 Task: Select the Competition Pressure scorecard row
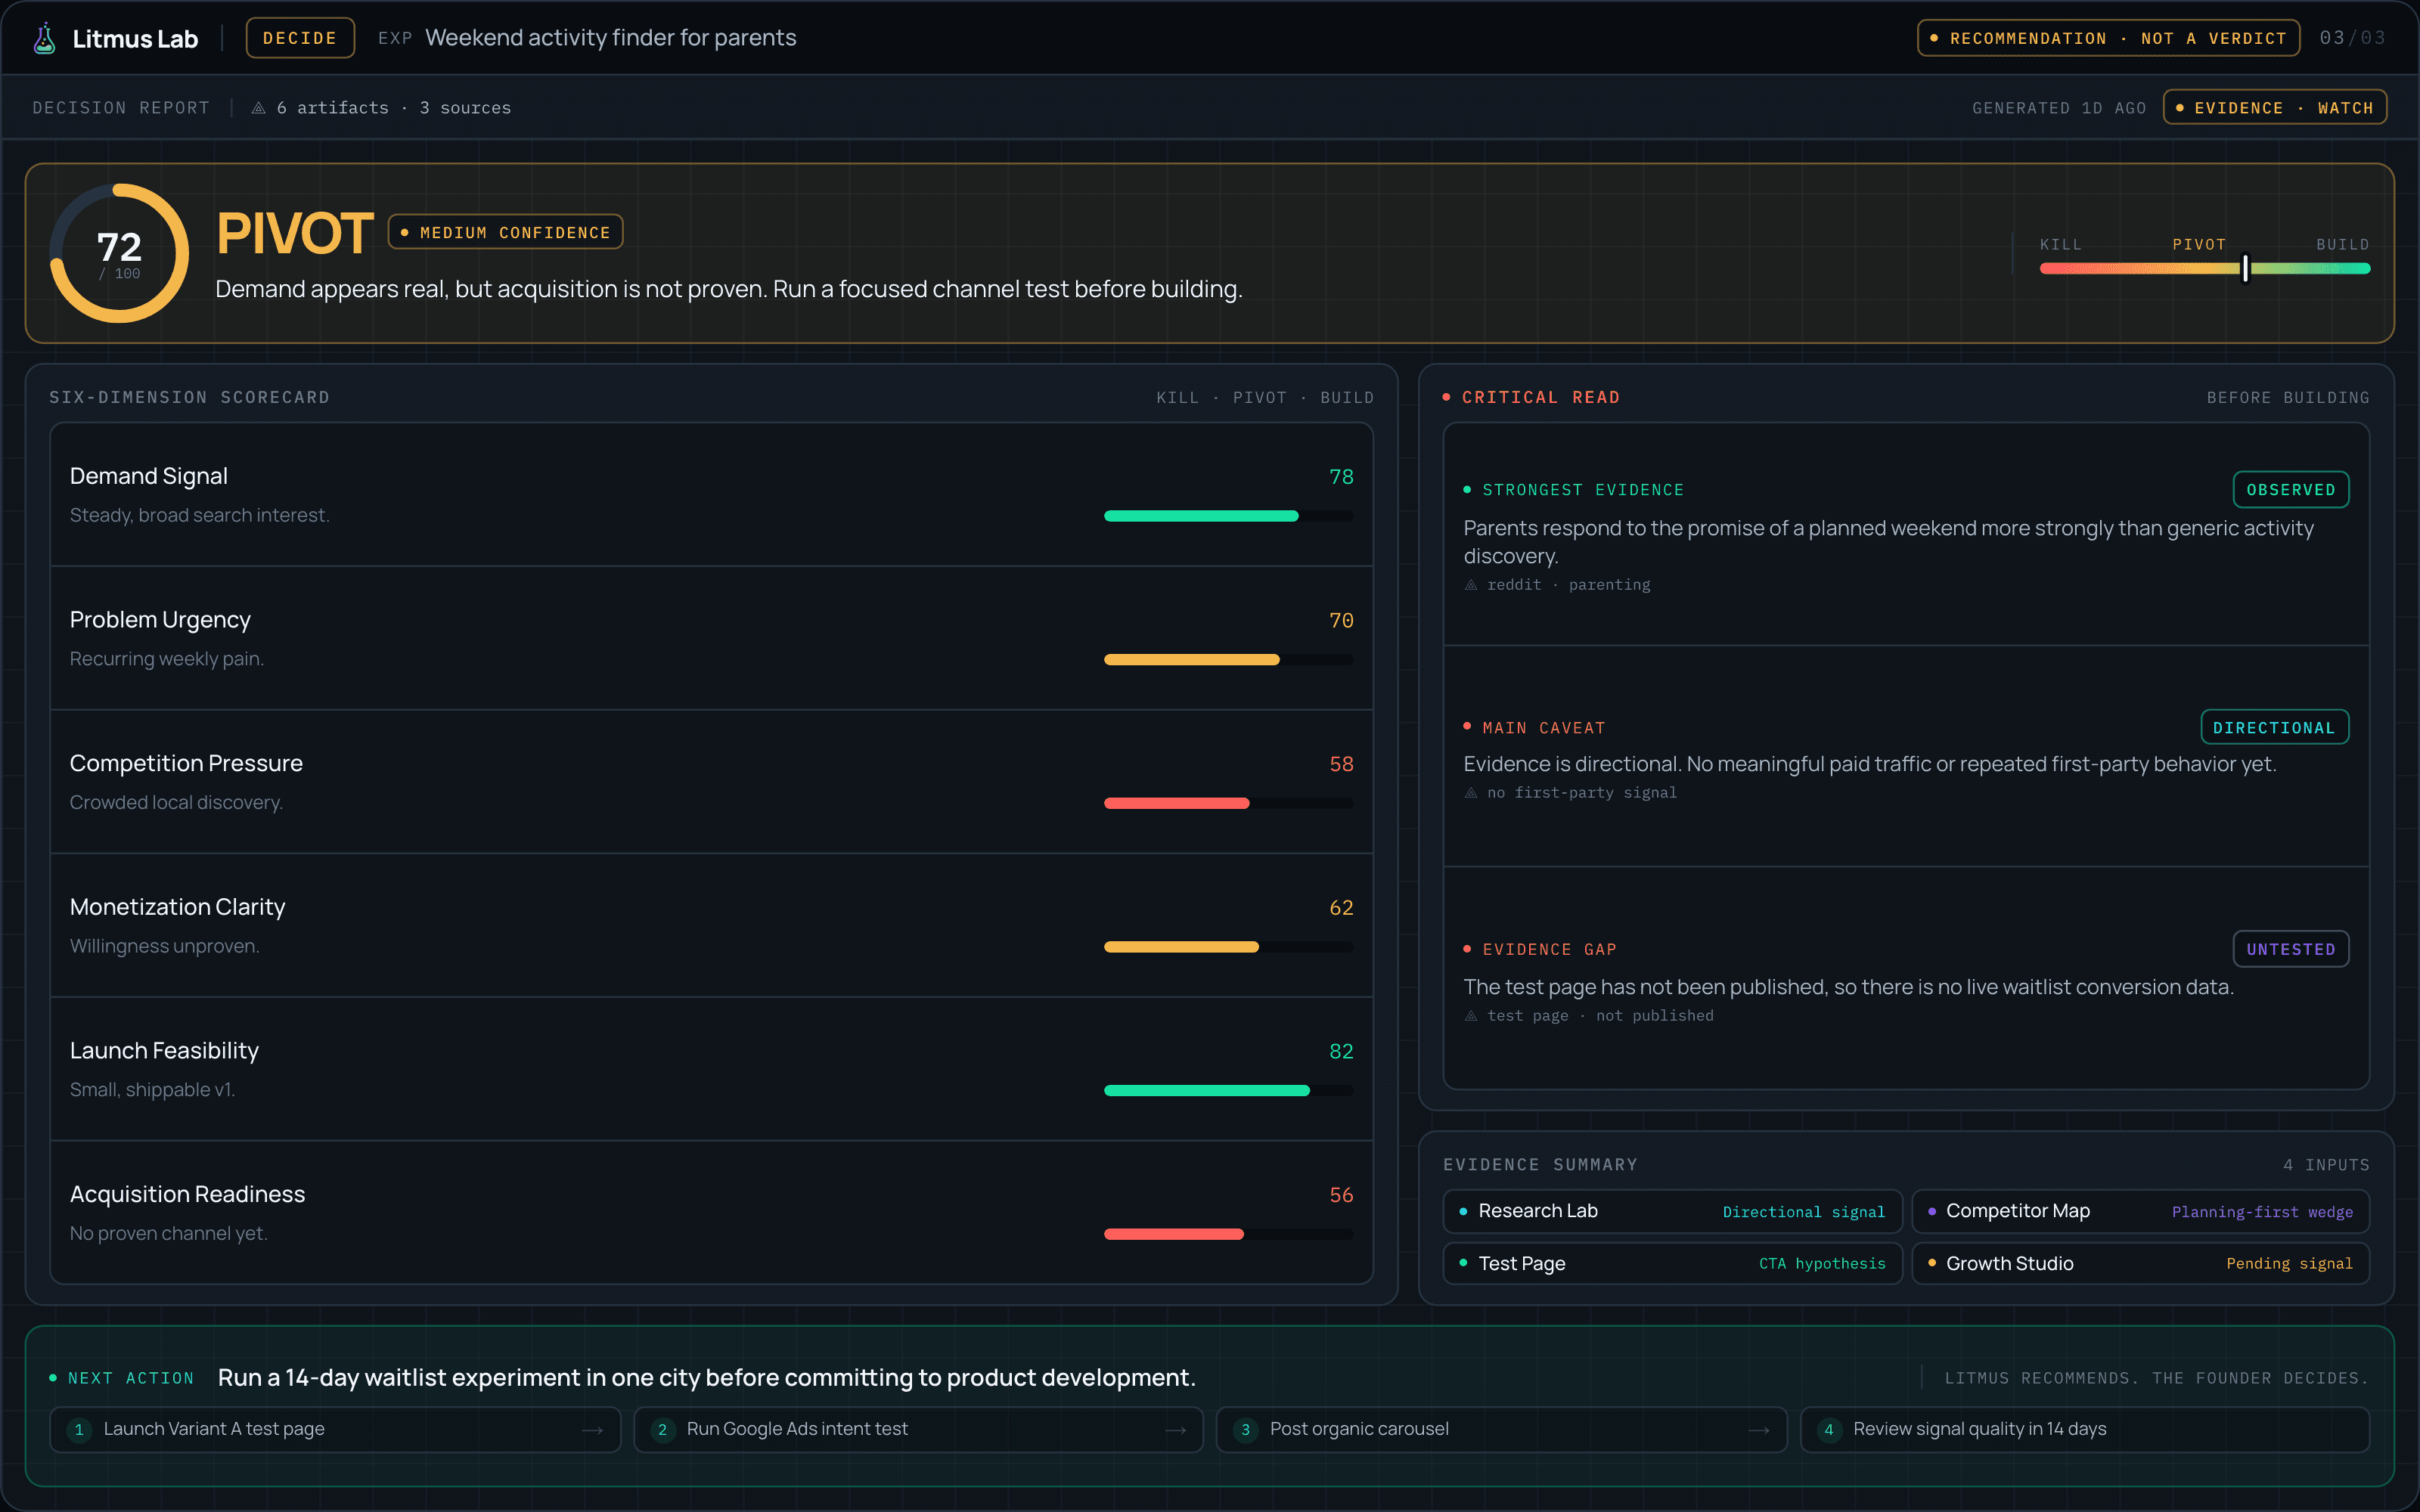[711, 782]
